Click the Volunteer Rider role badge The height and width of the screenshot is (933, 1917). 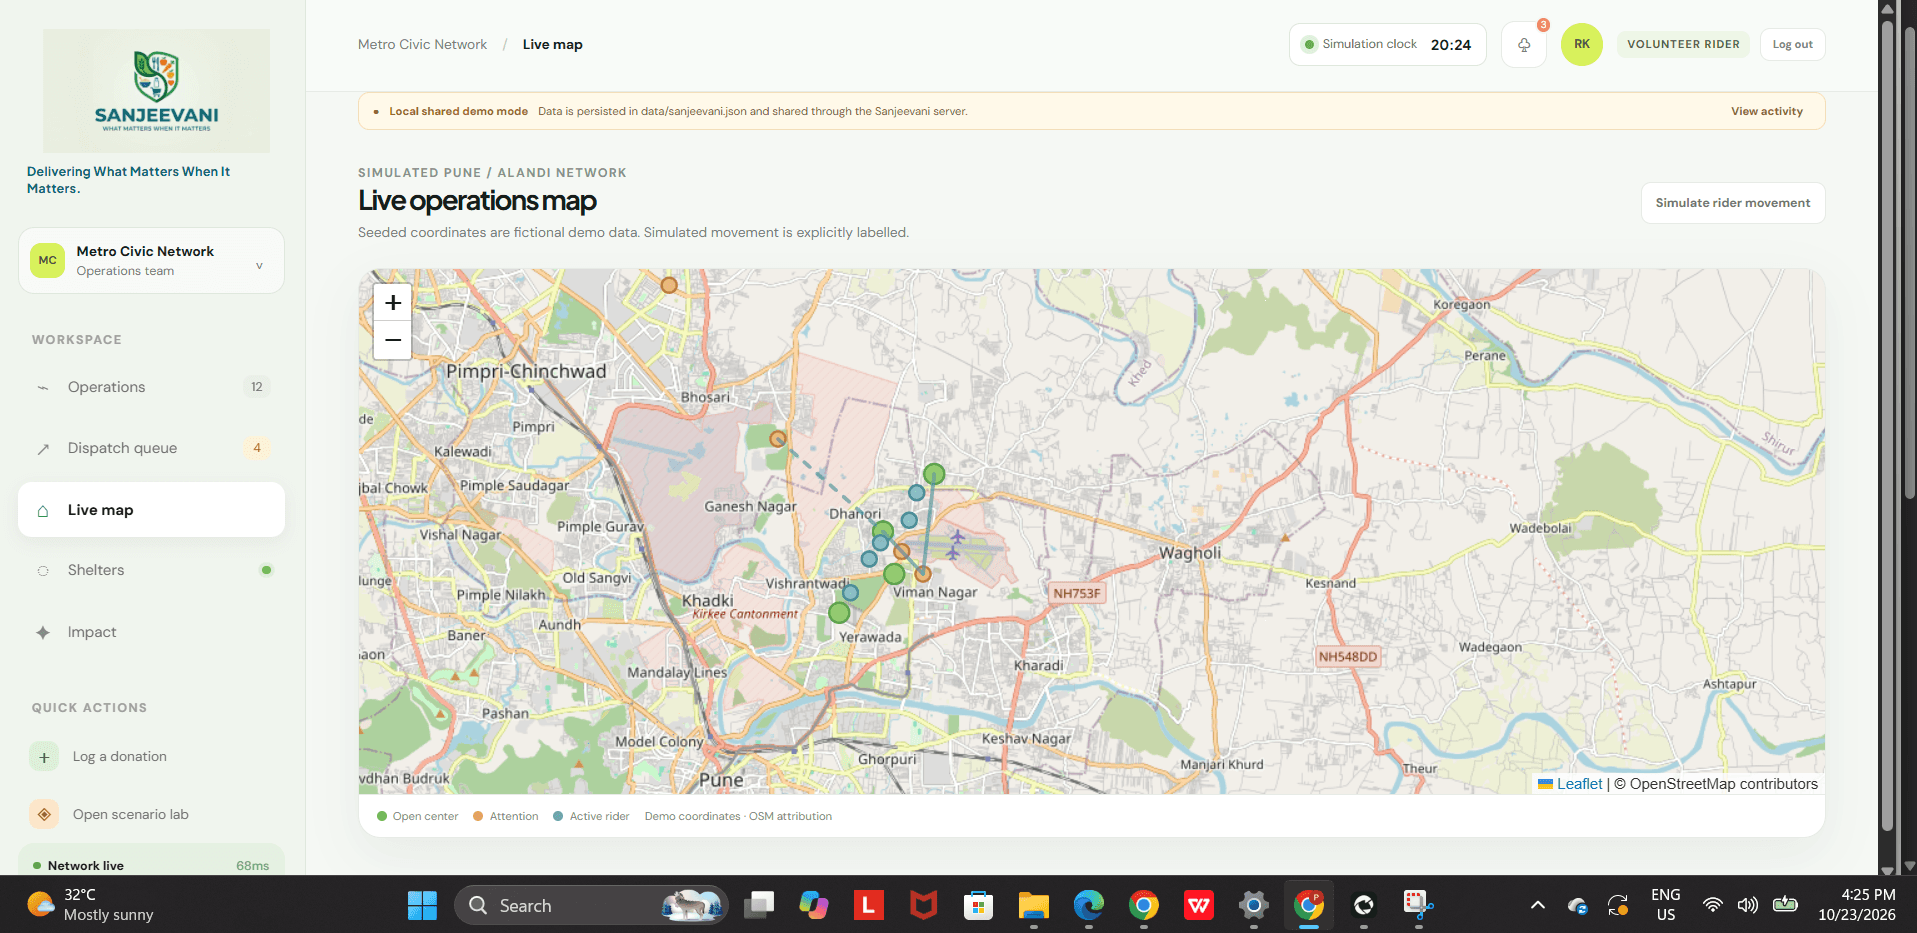1683,45
